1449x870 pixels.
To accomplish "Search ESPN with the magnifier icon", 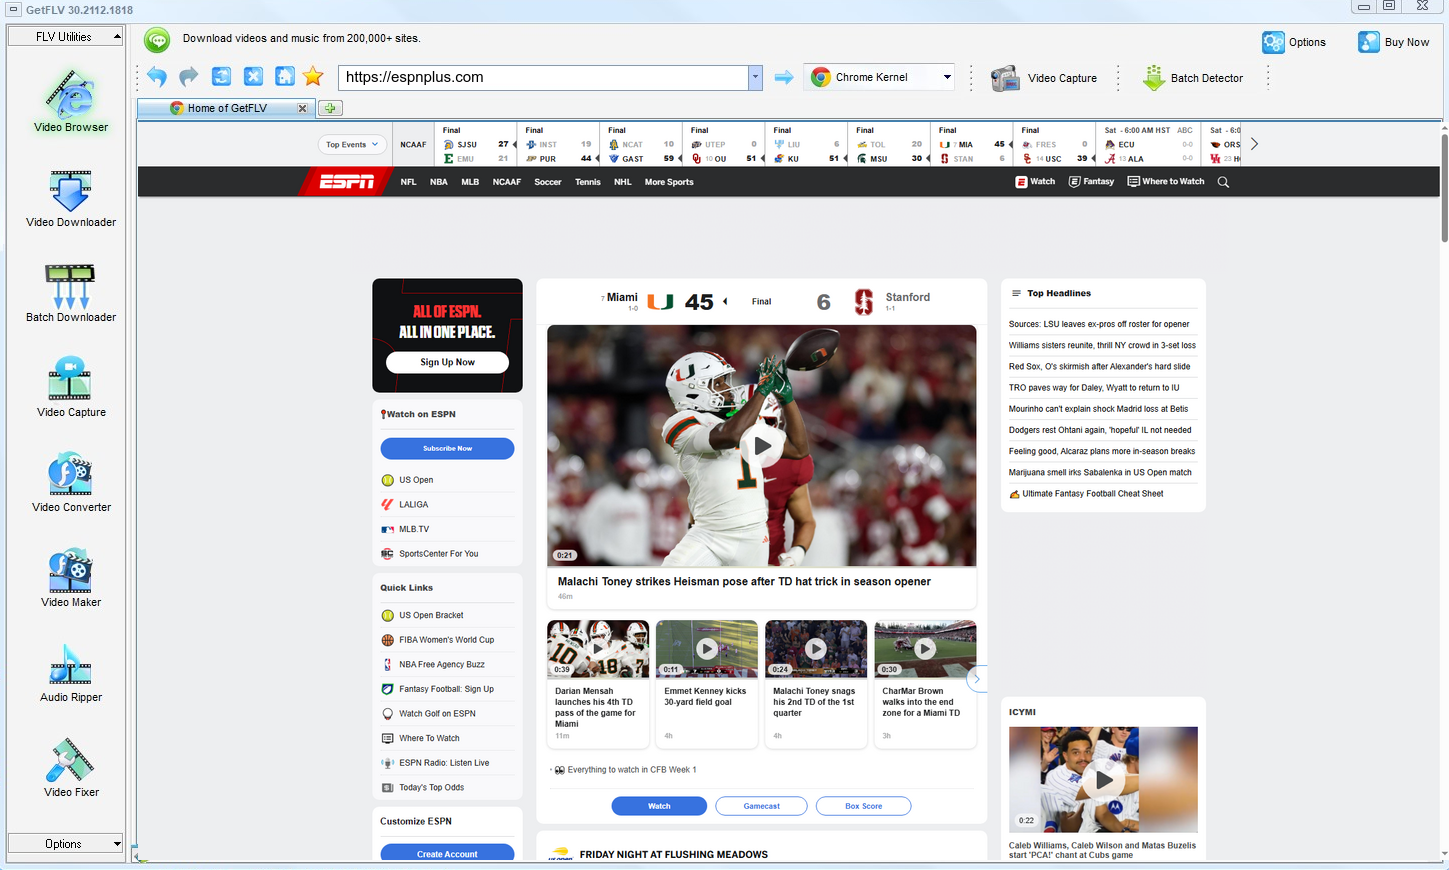I will tap(1223, 182).
